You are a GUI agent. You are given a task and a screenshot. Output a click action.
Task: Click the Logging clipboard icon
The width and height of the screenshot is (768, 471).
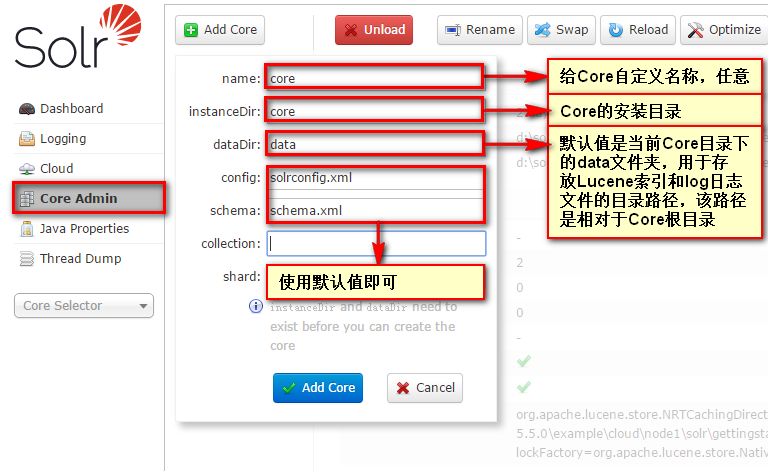[x=27, y=139]
